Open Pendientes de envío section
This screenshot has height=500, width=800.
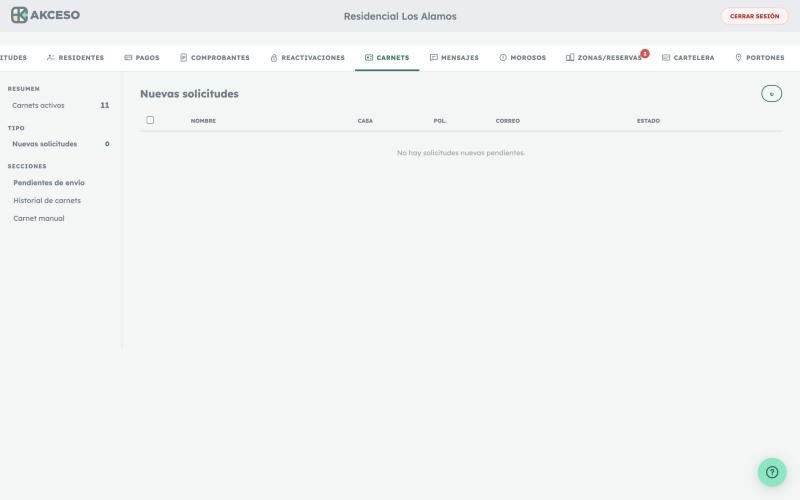point(49,183)
